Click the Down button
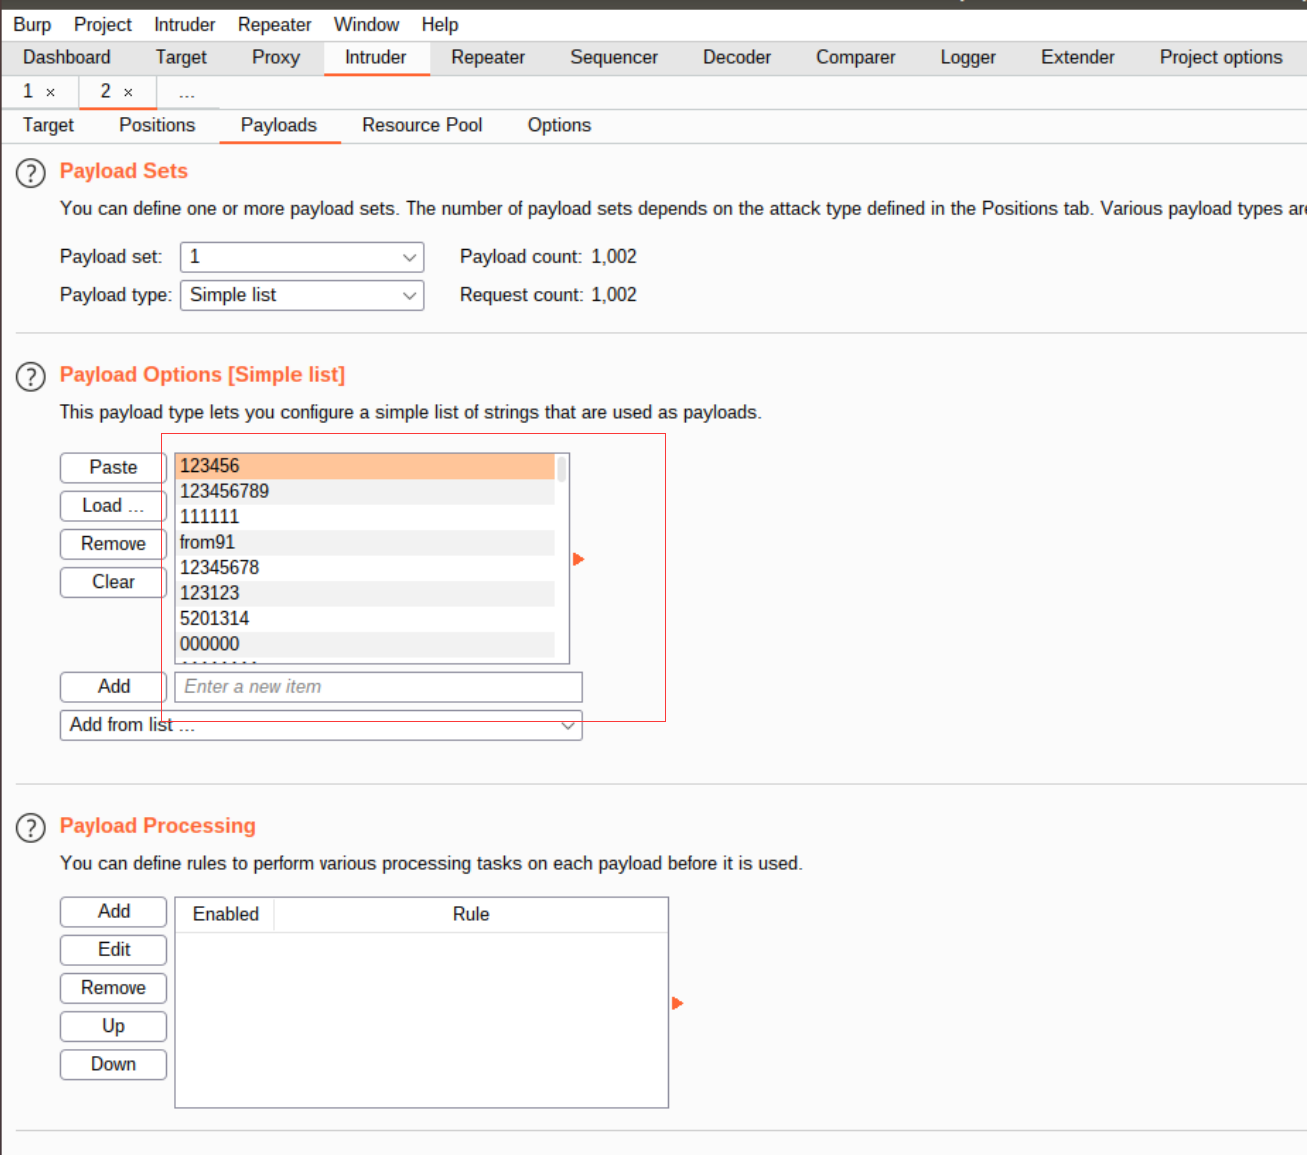This screenshot has width=1307, height=1155. (113, 1064)
